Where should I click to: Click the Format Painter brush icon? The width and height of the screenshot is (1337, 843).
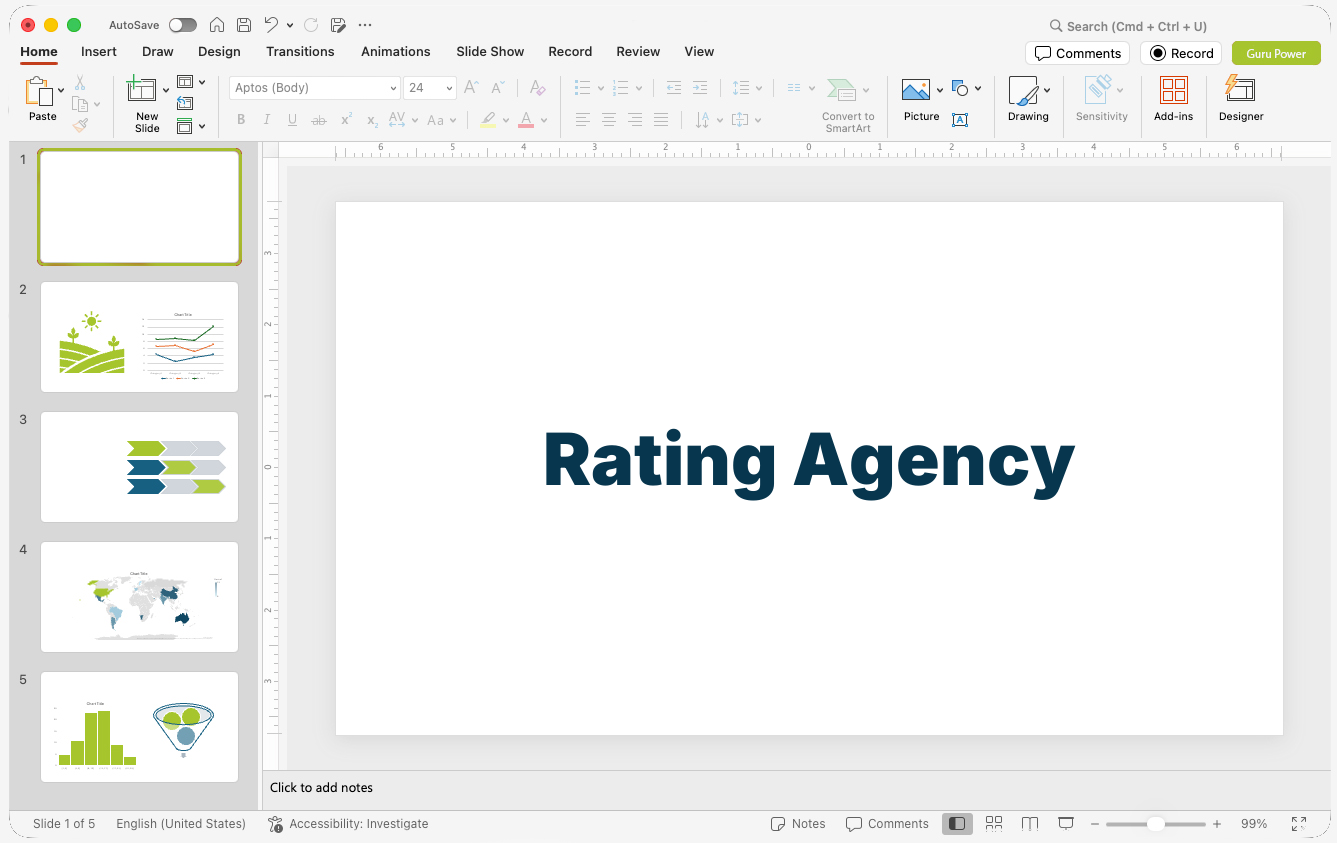pos(80,126)
